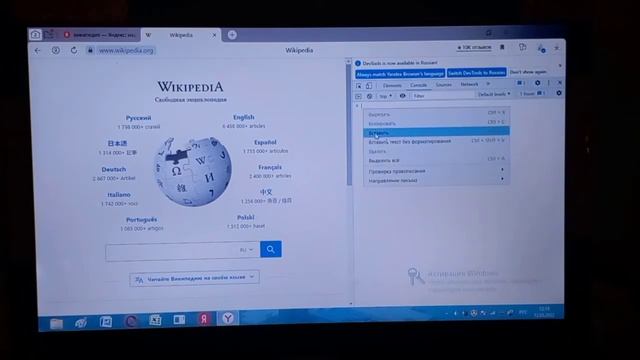Open console settings gear beside issues
Viewport: 640px width, 360px height.
(558, 93)
